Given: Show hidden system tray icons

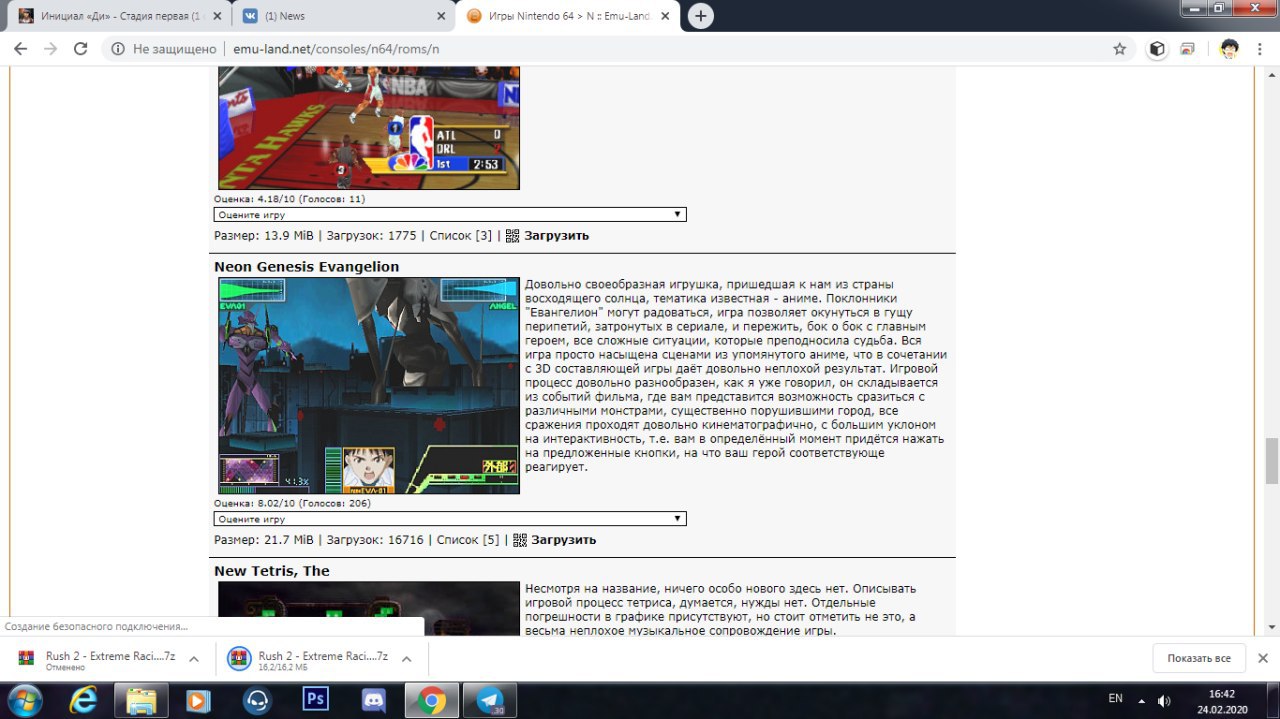Looking at the screenshot, I should pyautogui.click(x=1142, y=700).
